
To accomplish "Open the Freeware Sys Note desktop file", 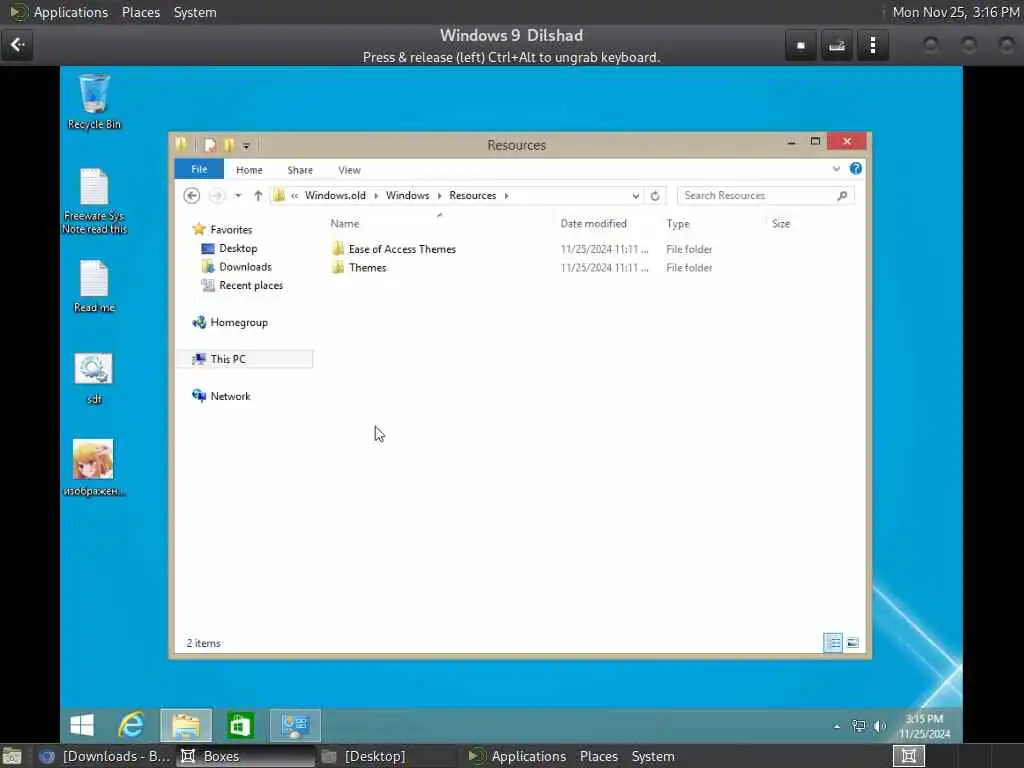I will click(94, 201).
